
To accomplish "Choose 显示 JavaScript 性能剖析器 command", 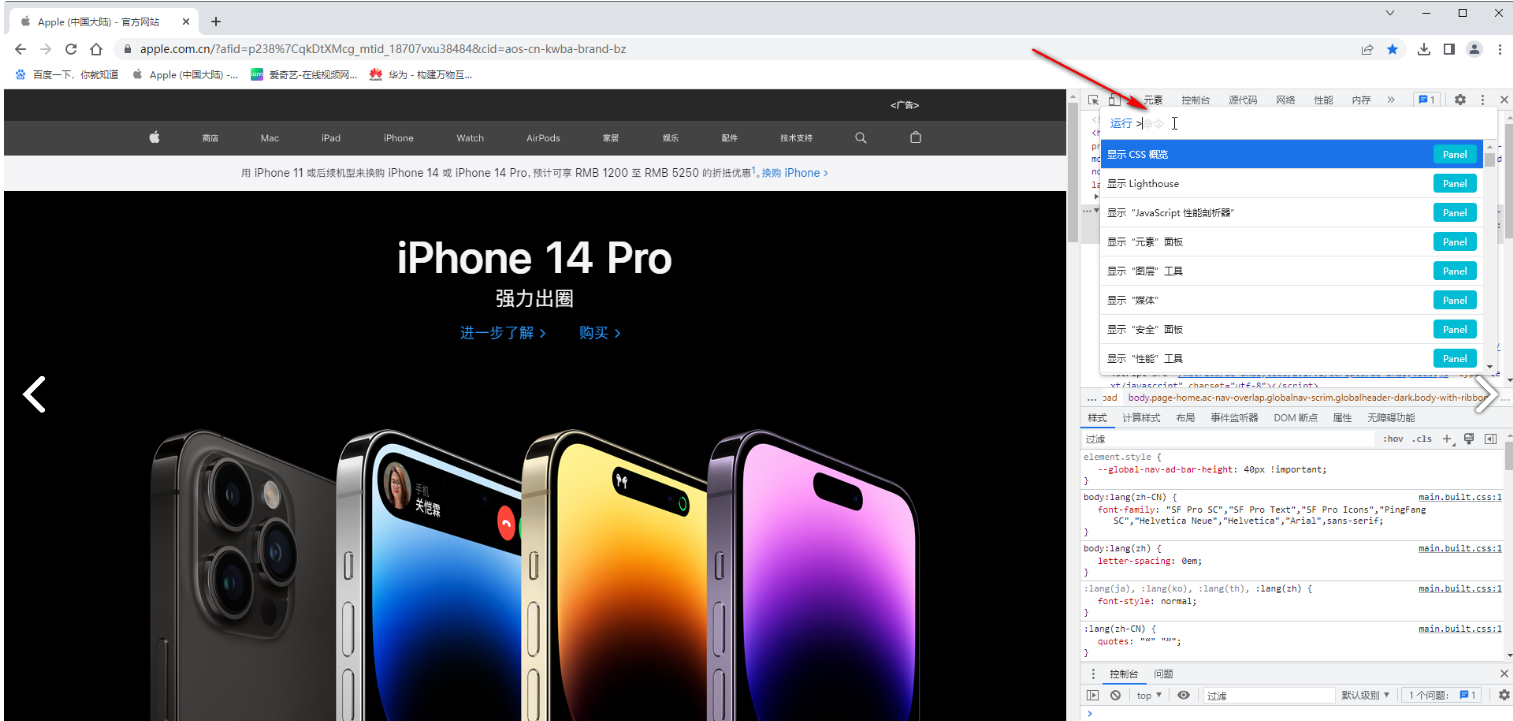I will tap(1292, 212).
